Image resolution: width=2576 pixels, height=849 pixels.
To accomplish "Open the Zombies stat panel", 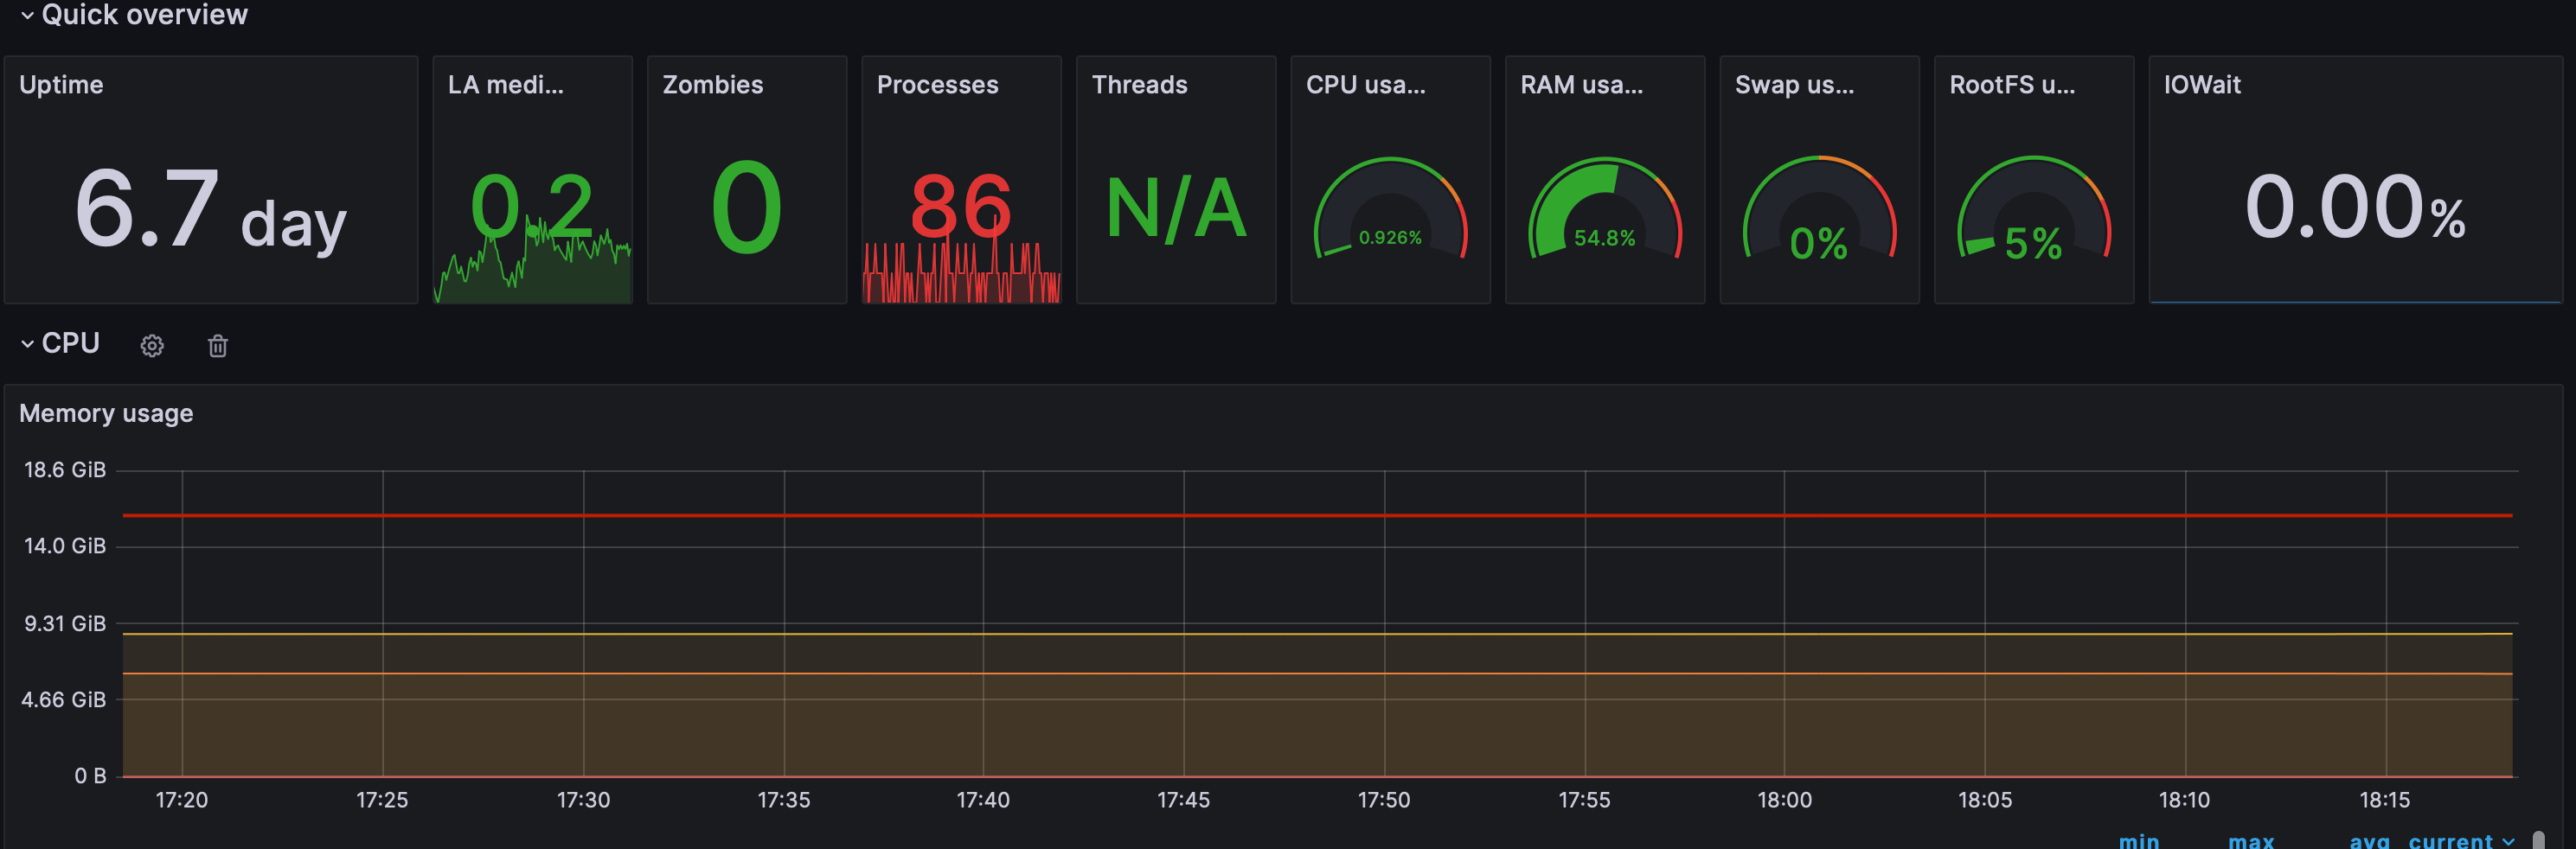I will pyautogui.click(x=747, y=180).
